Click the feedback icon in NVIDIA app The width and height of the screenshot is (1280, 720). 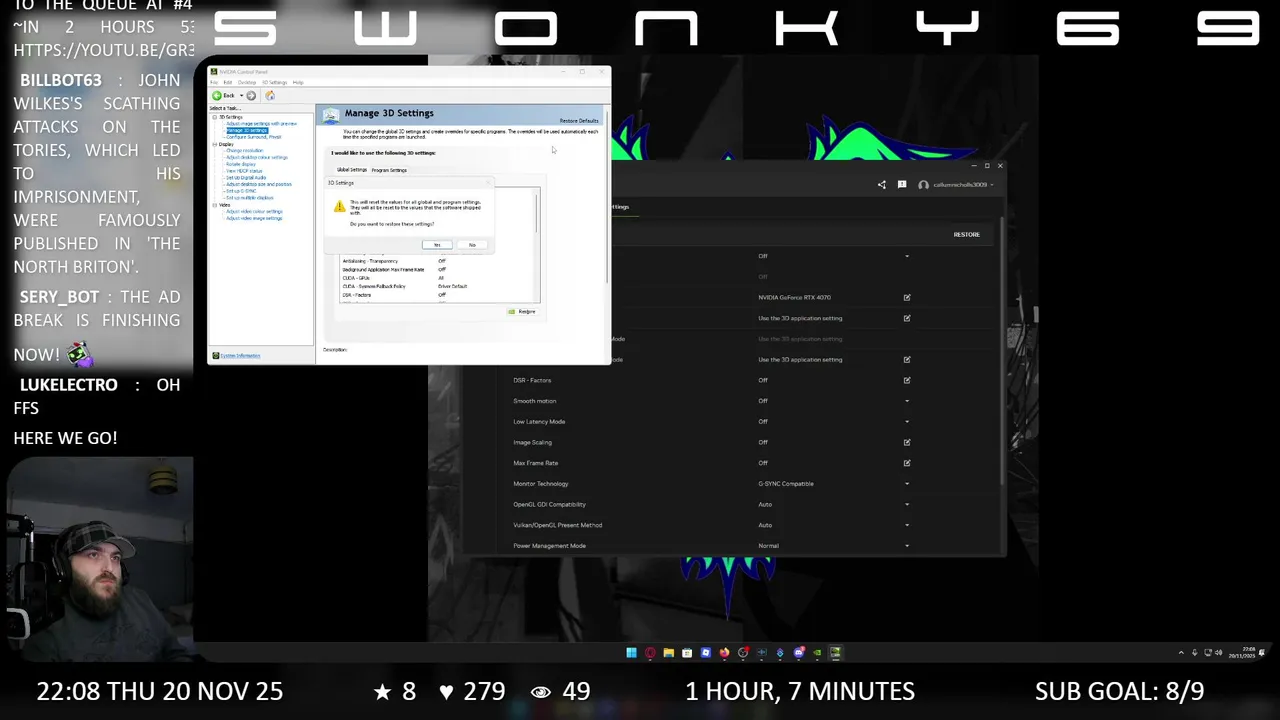pyautogui.click(x=902, y=185)
